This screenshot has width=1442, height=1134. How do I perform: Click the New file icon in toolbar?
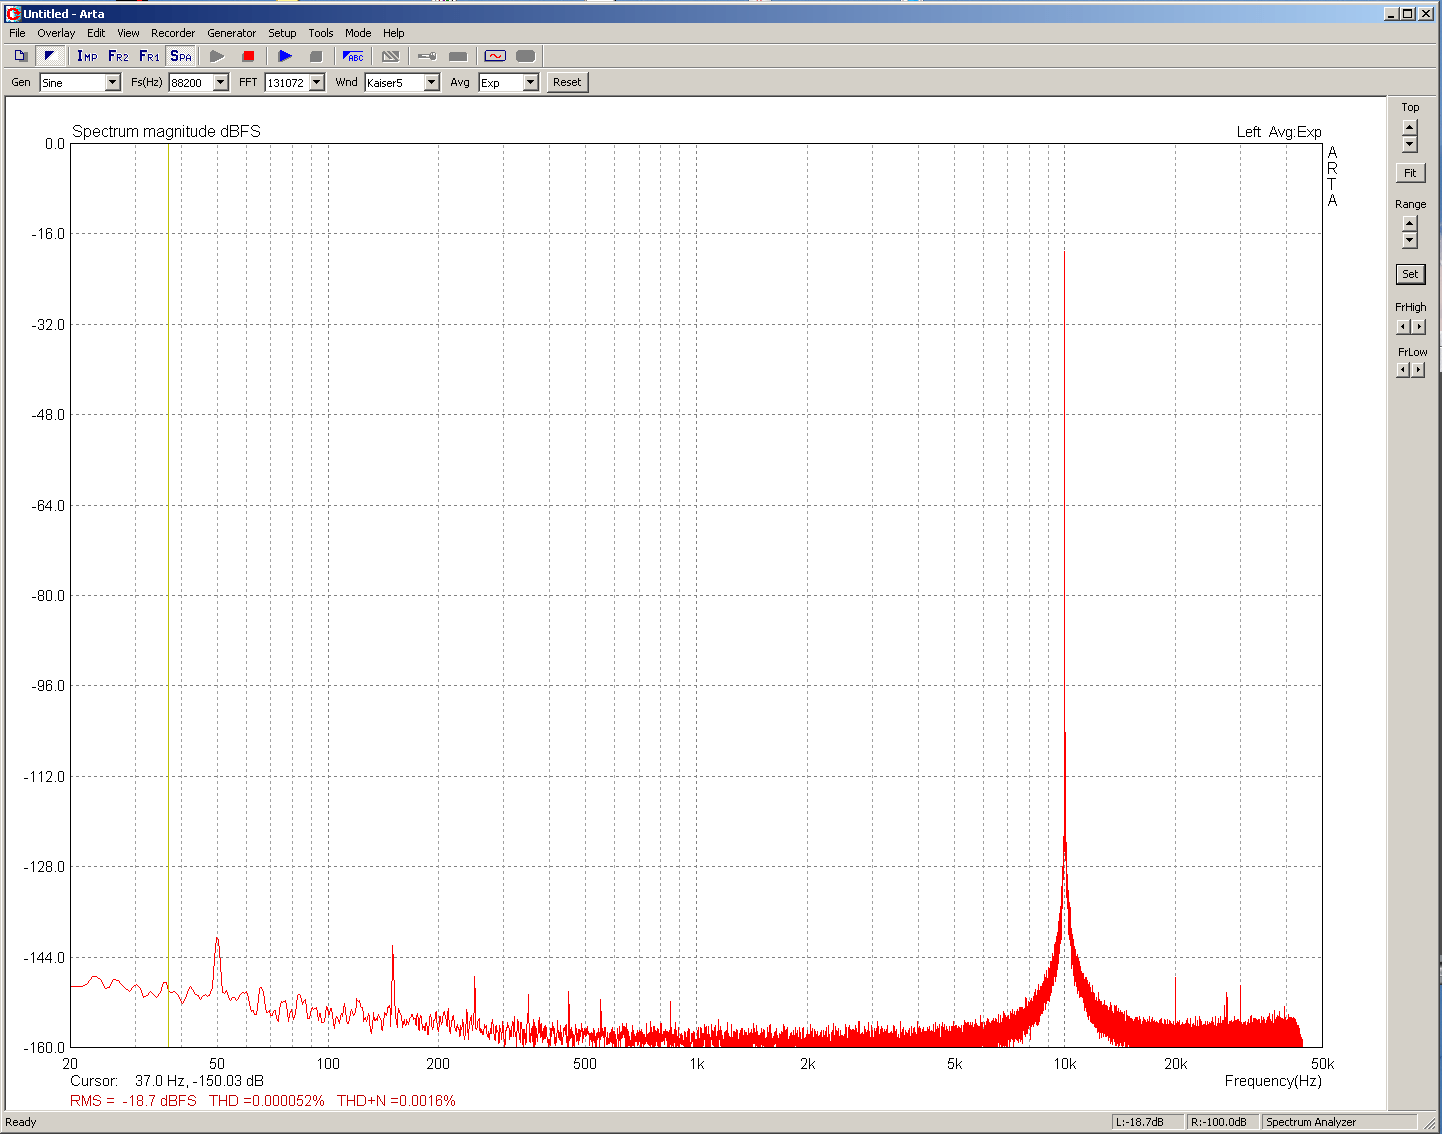tap(20, 56)
